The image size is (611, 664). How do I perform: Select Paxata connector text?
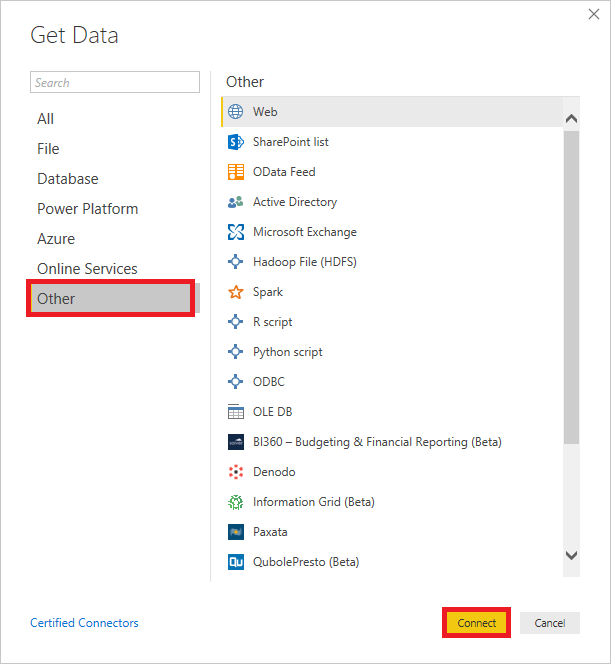[x=270, y=532]
